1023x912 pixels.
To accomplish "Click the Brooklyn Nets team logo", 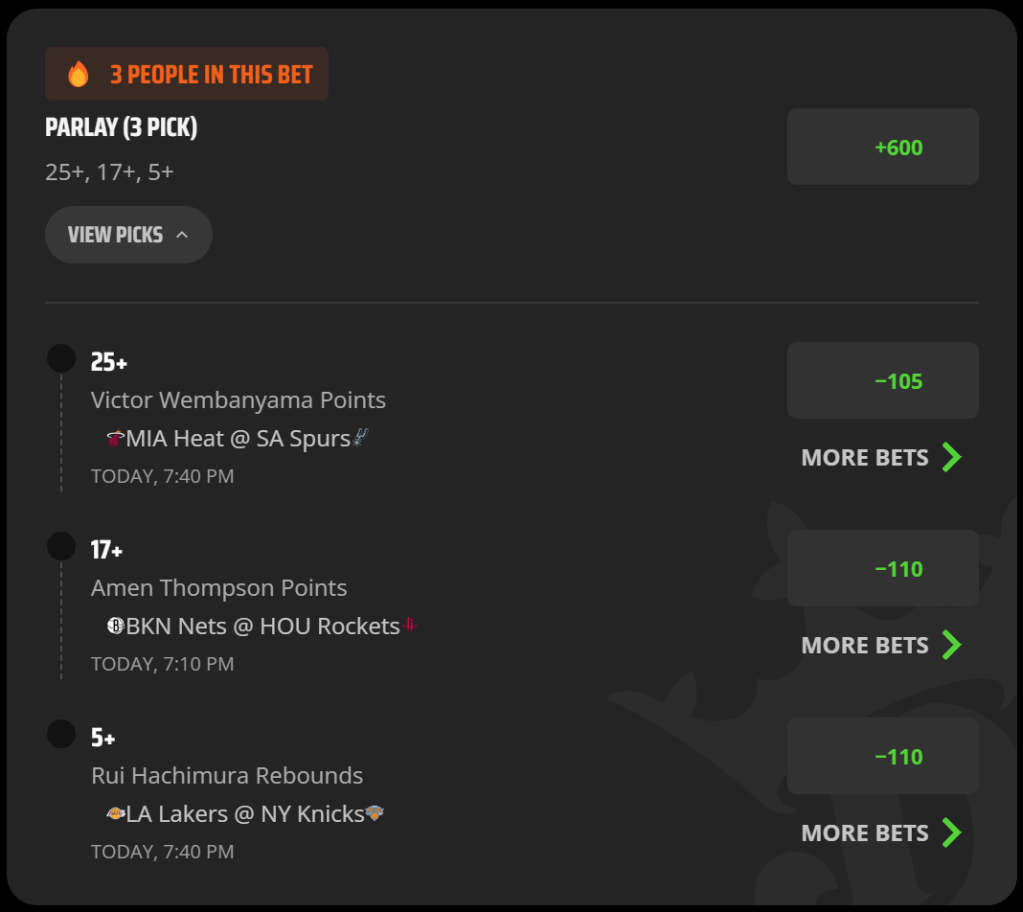I will click(115, 626).
